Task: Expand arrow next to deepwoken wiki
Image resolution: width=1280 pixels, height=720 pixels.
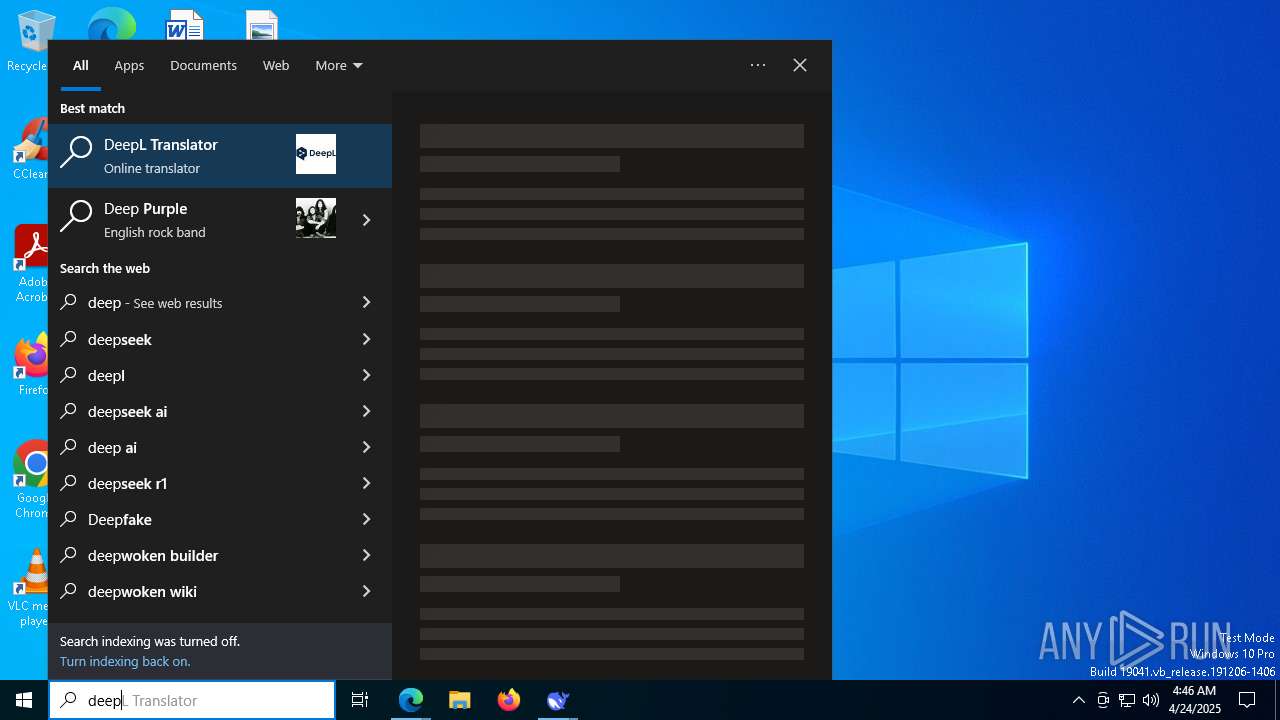Action: click(366, 591)
